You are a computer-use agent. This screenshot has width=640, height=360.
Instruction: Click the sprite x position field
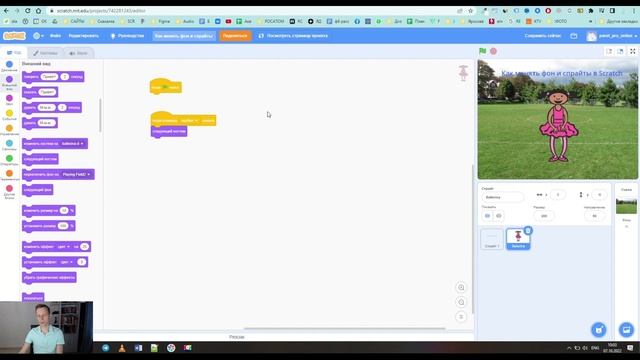(x=558, y=195)
